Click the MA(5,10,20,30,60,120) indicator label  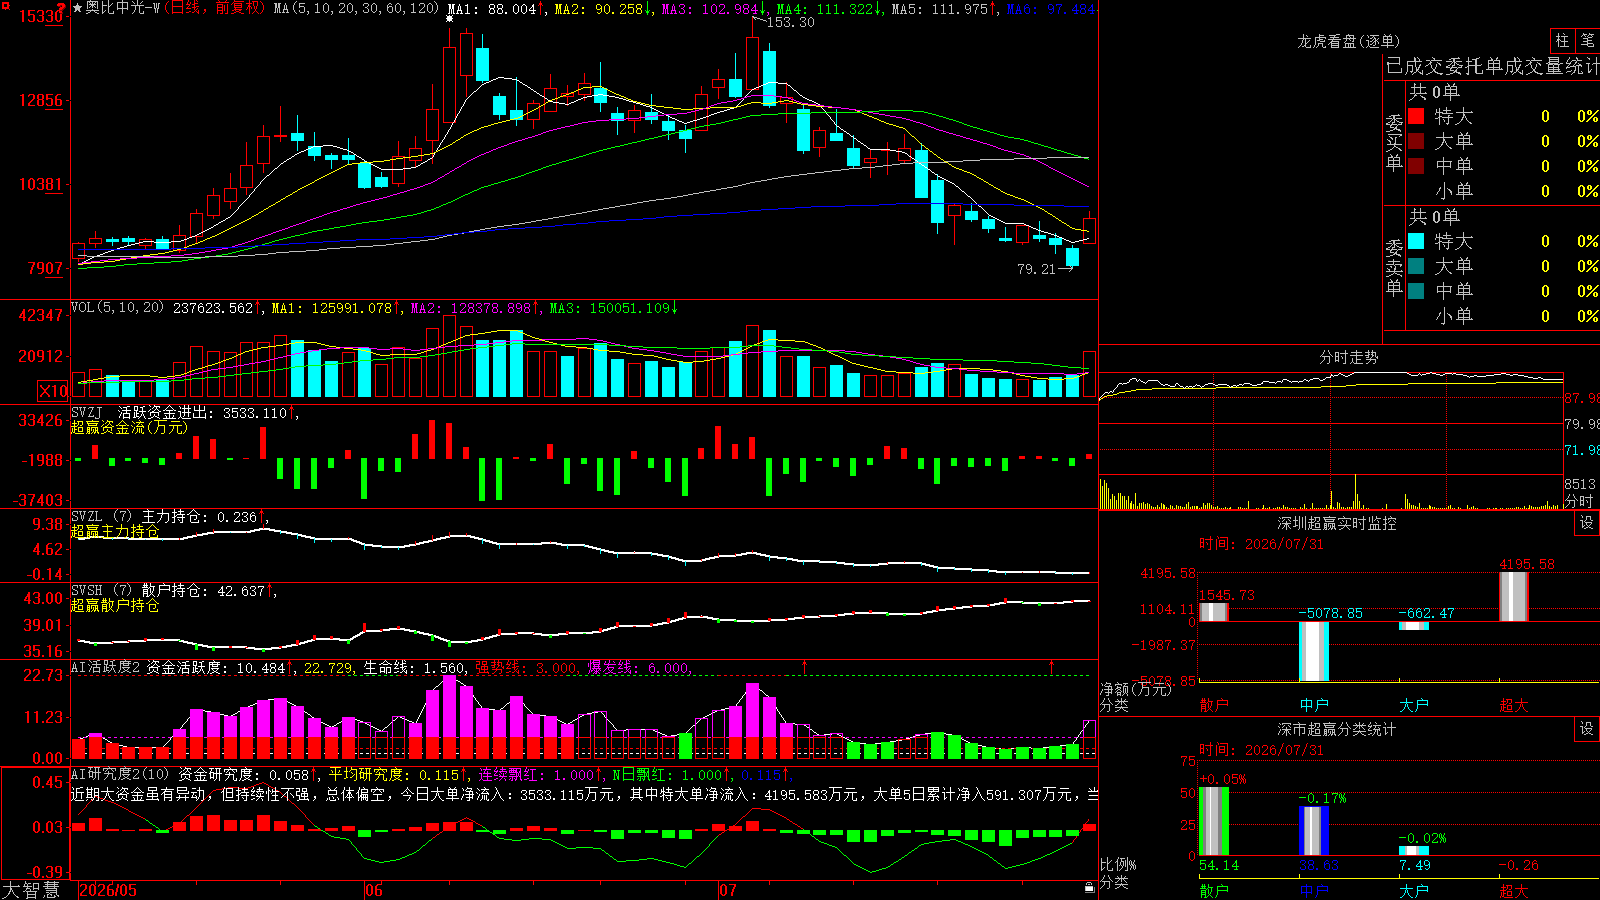[356, 8]
